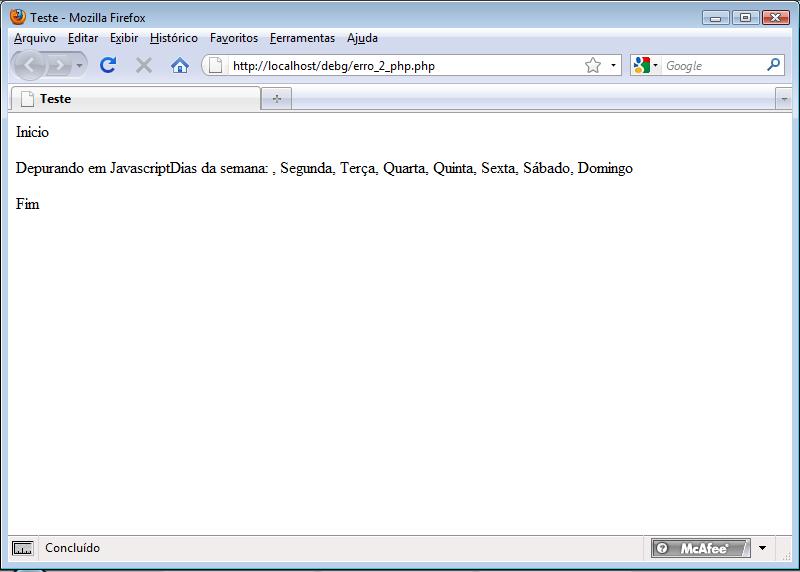This screenshot has width=800, height=572.
Task: Maximize the Firefox window
Action: [745, 18]
